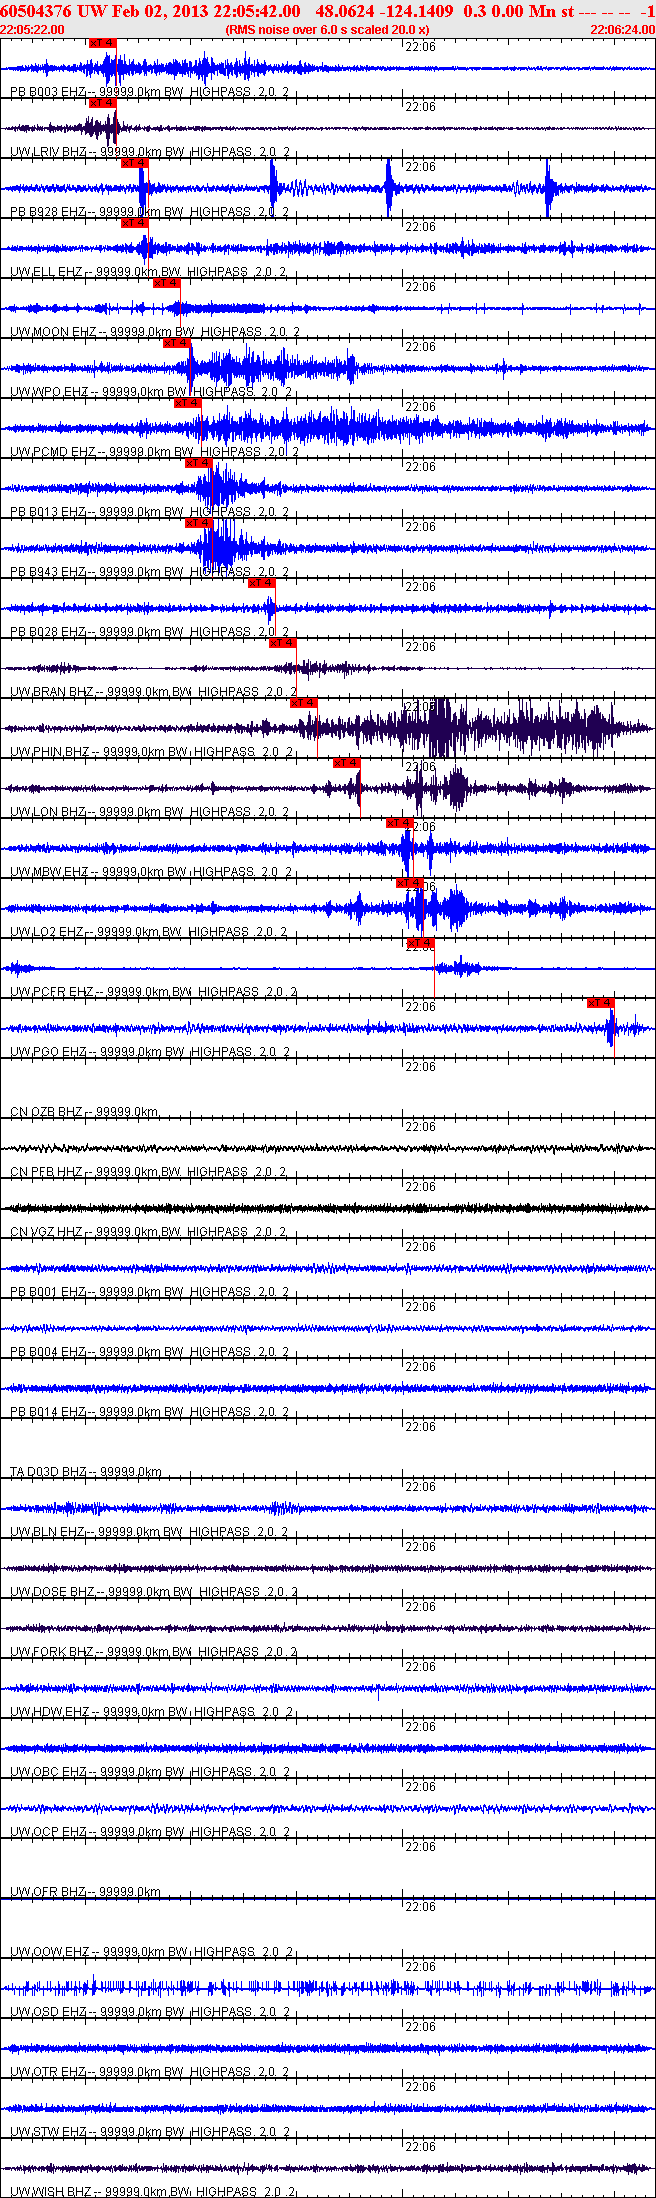Click the red pick flag on PB B003 trace

pos(103,43)
